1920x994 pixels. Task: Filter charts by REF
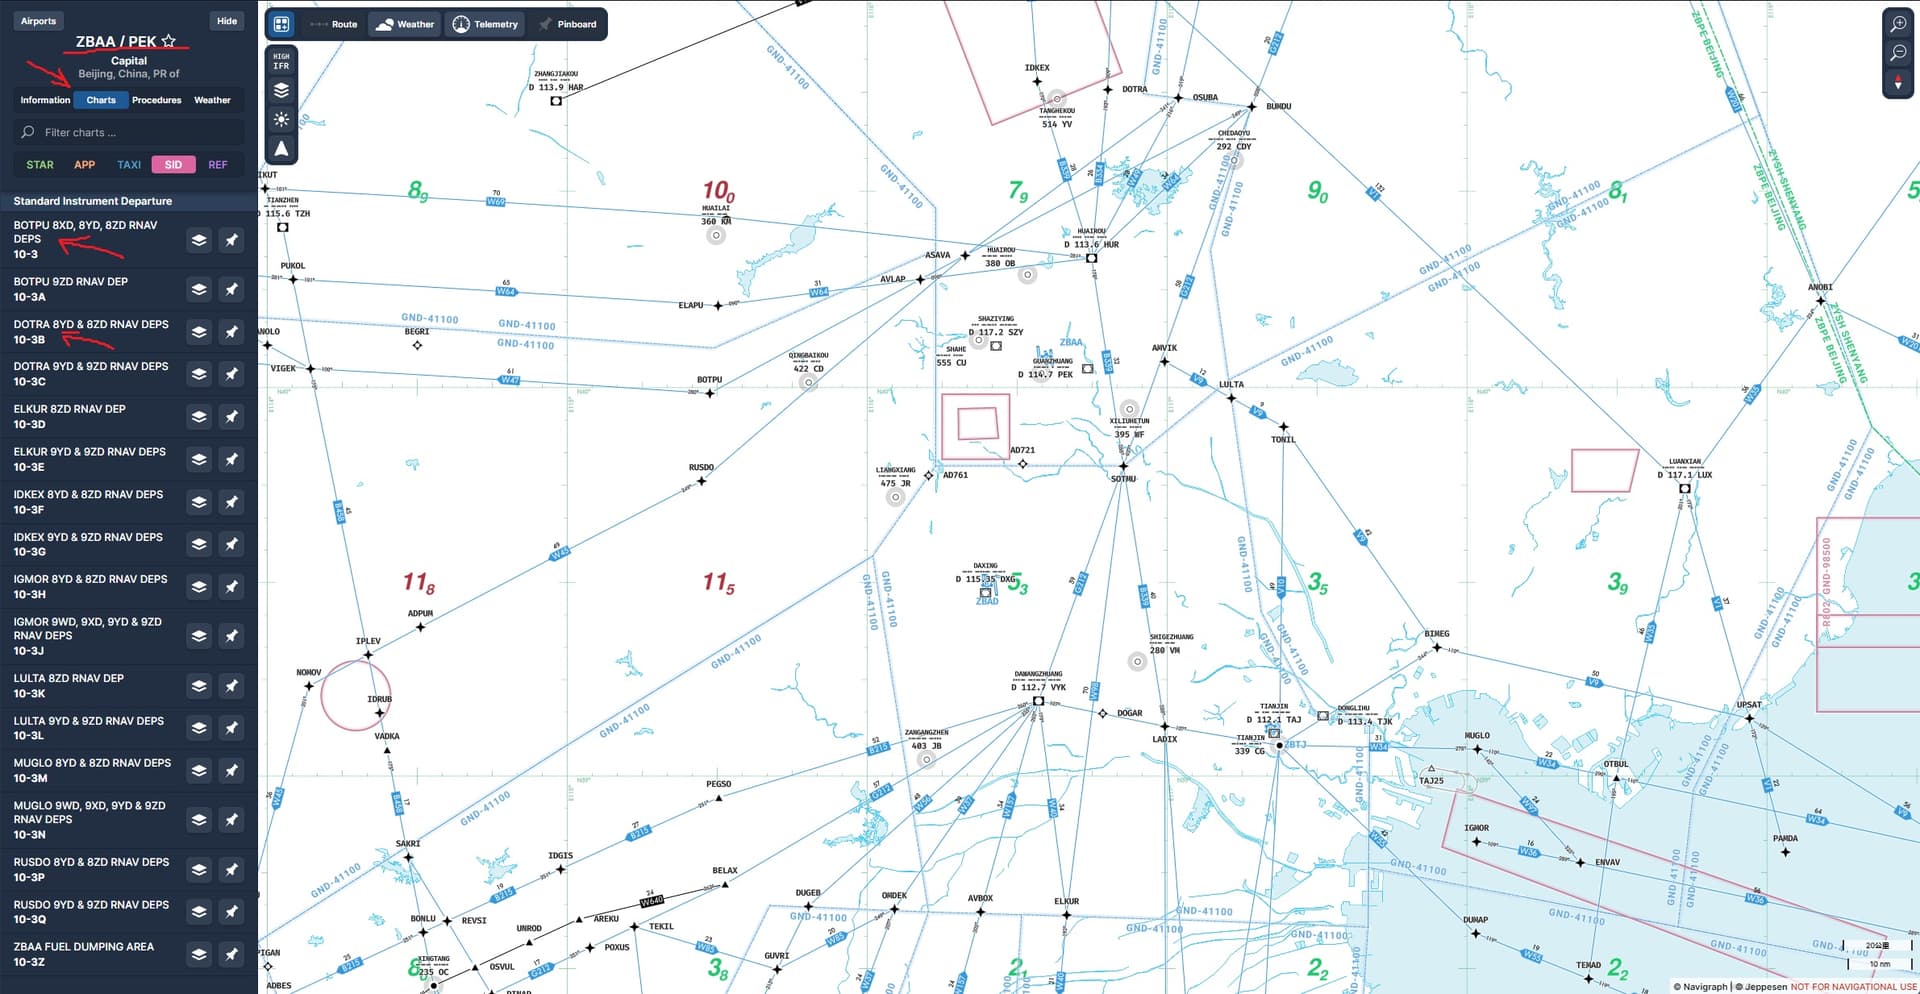218,165
